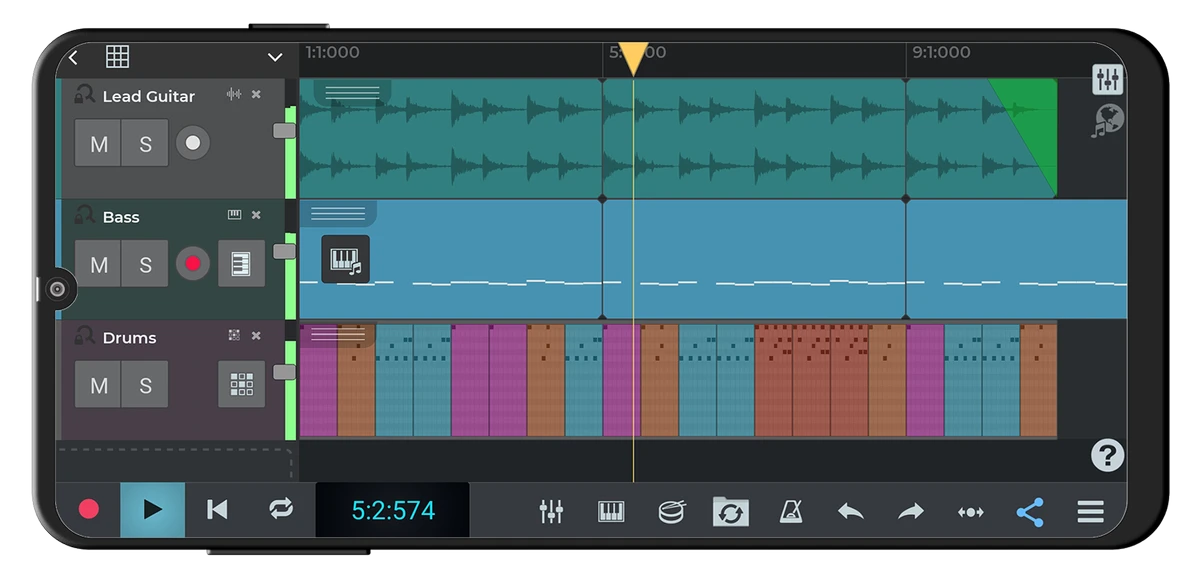Select the Lead Guitar clip fade-out handle
Screen dimensions: 1200x578
[x=1023, y=137]
